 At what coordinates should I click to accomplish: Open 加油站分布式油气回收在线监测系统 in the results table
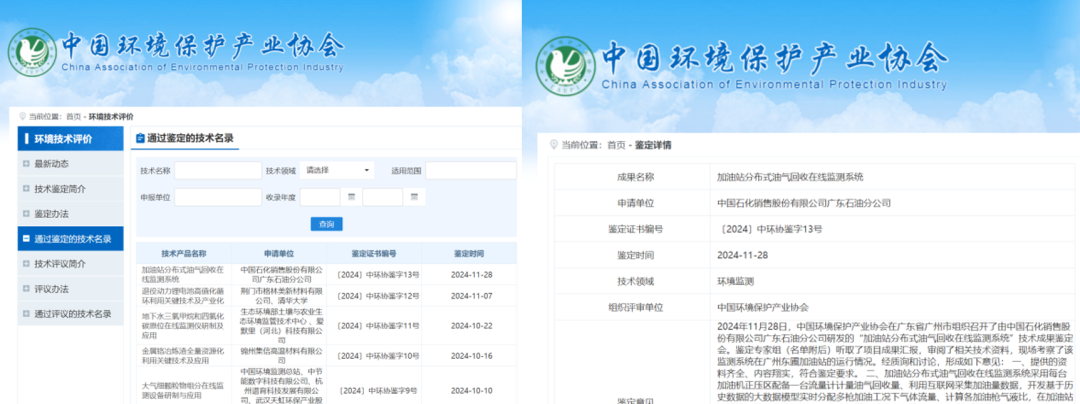click(183, 275)
